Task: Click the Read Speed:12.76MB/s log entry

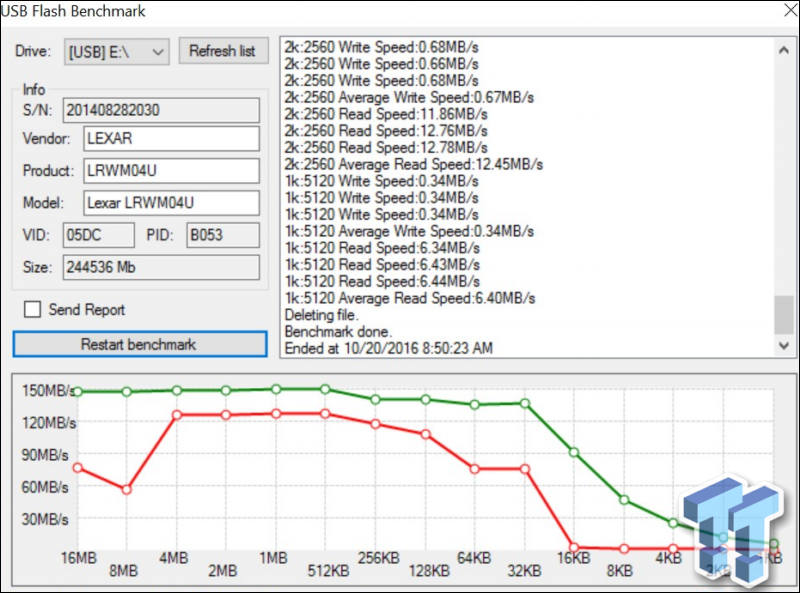Action: [x=386, y=131]
